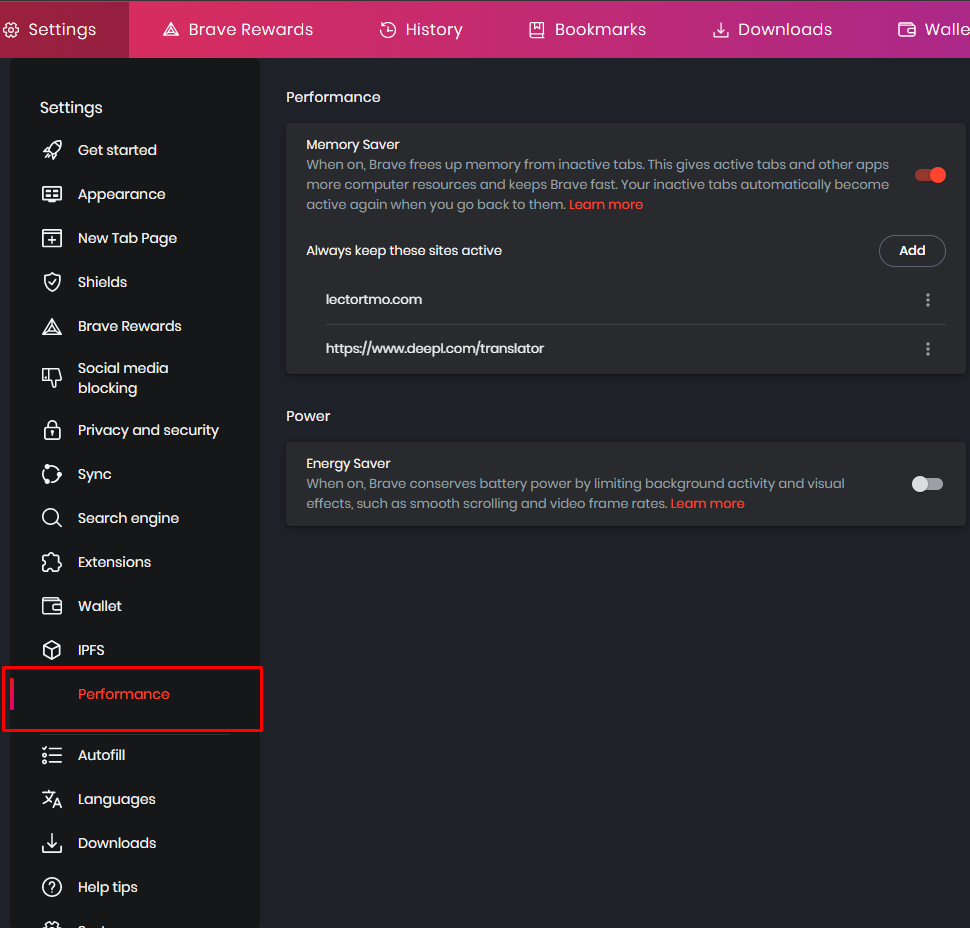970x928 pixels.
Task: Click the IPFS cube icon
Action: (52, 650)
